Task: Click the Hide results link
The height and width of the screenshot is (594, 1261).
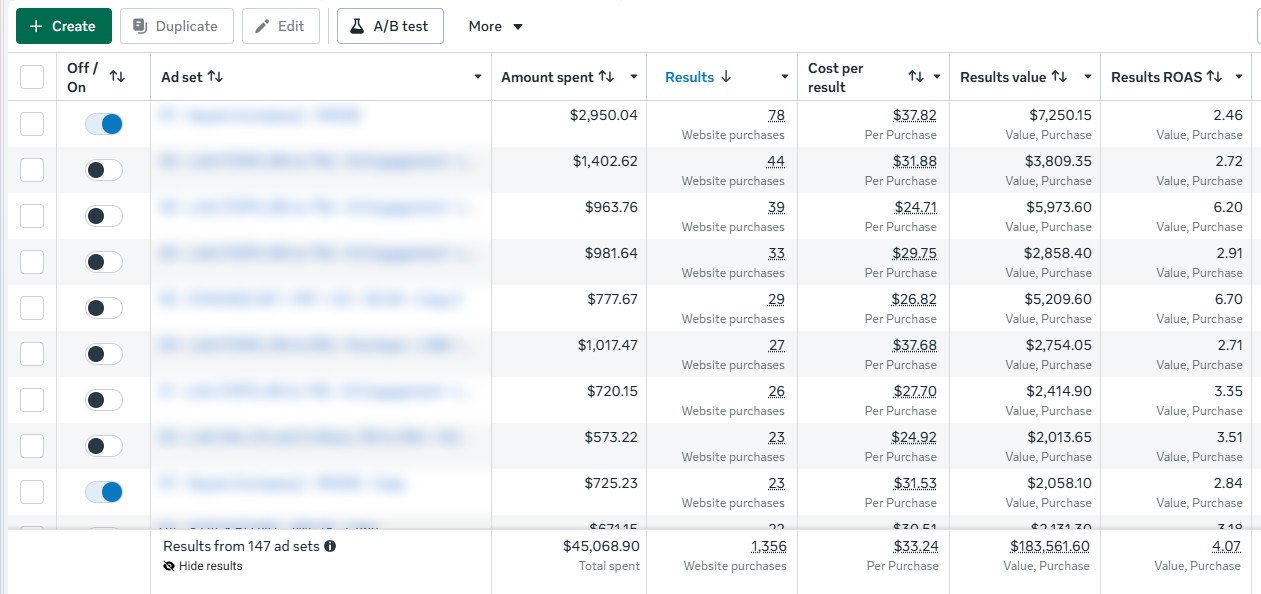Action: pos(203,566)
